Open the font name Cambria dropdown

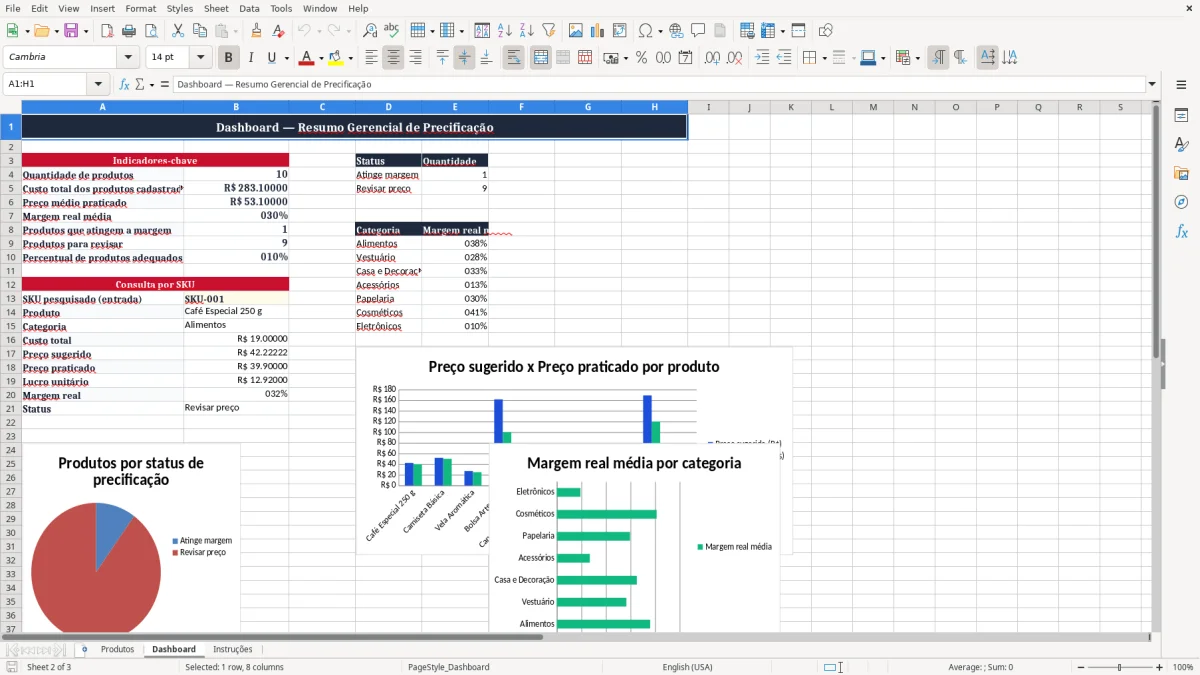click(127, 58)
